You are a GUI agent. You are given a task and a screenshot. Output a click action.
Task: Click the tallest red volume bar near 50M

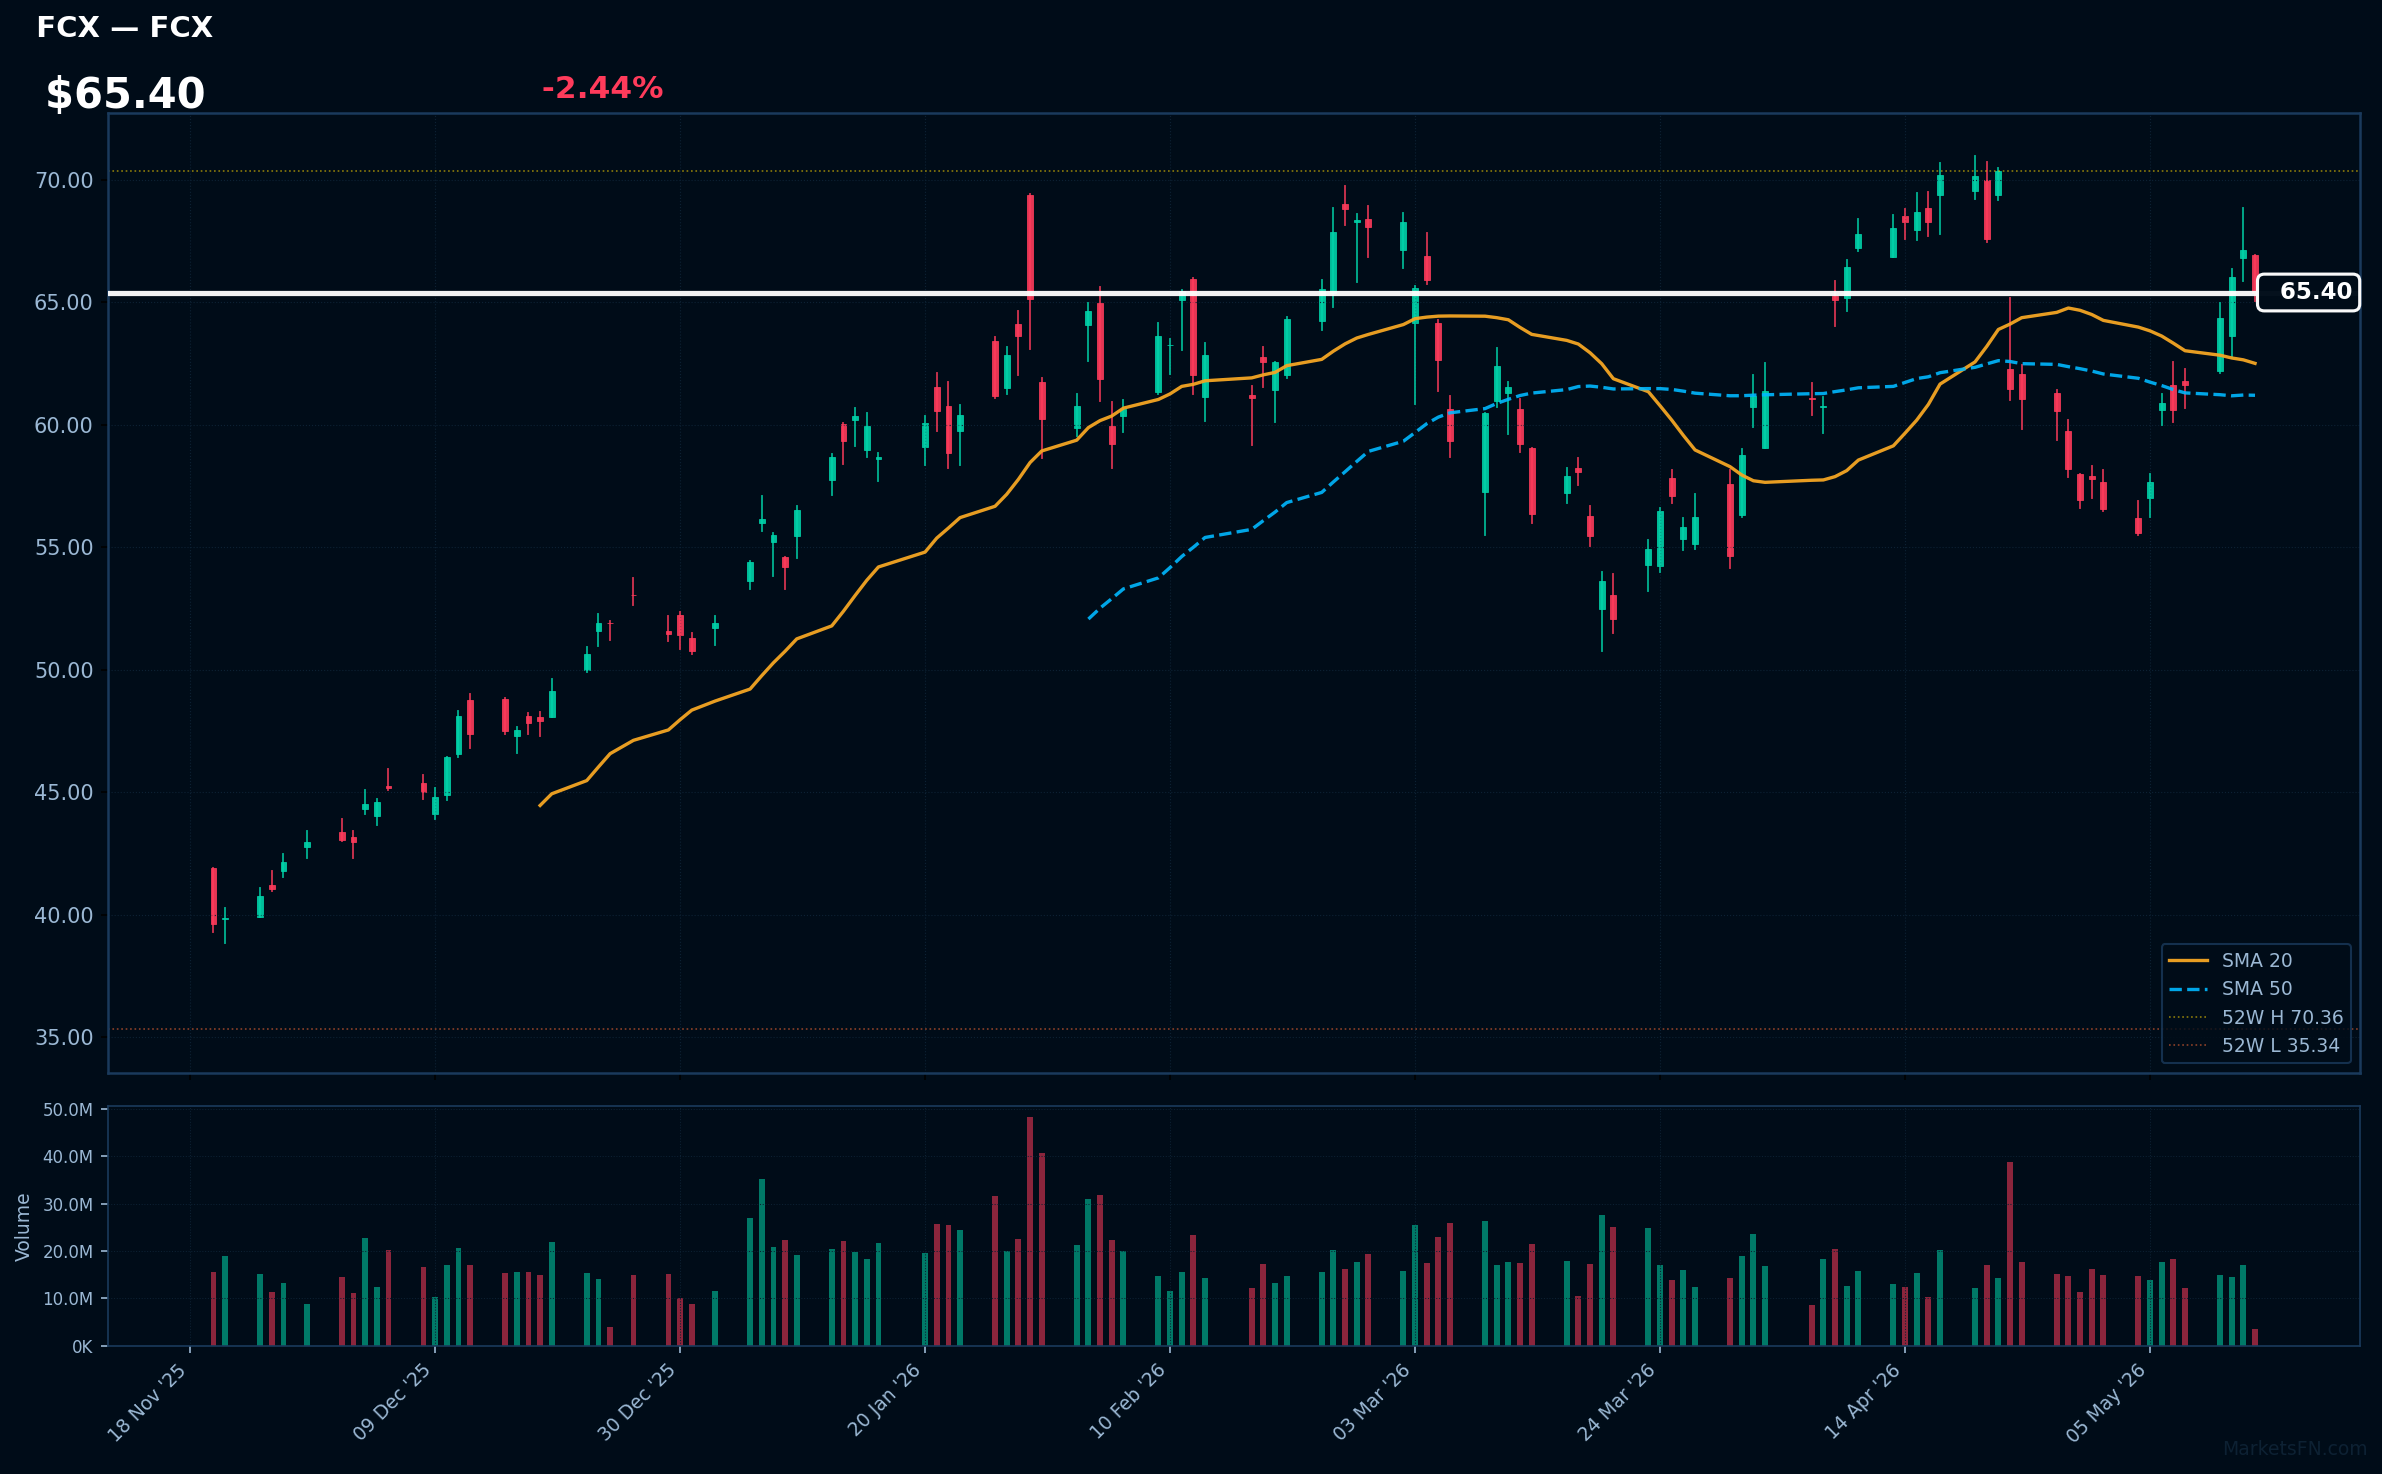pos(1030,1231)
